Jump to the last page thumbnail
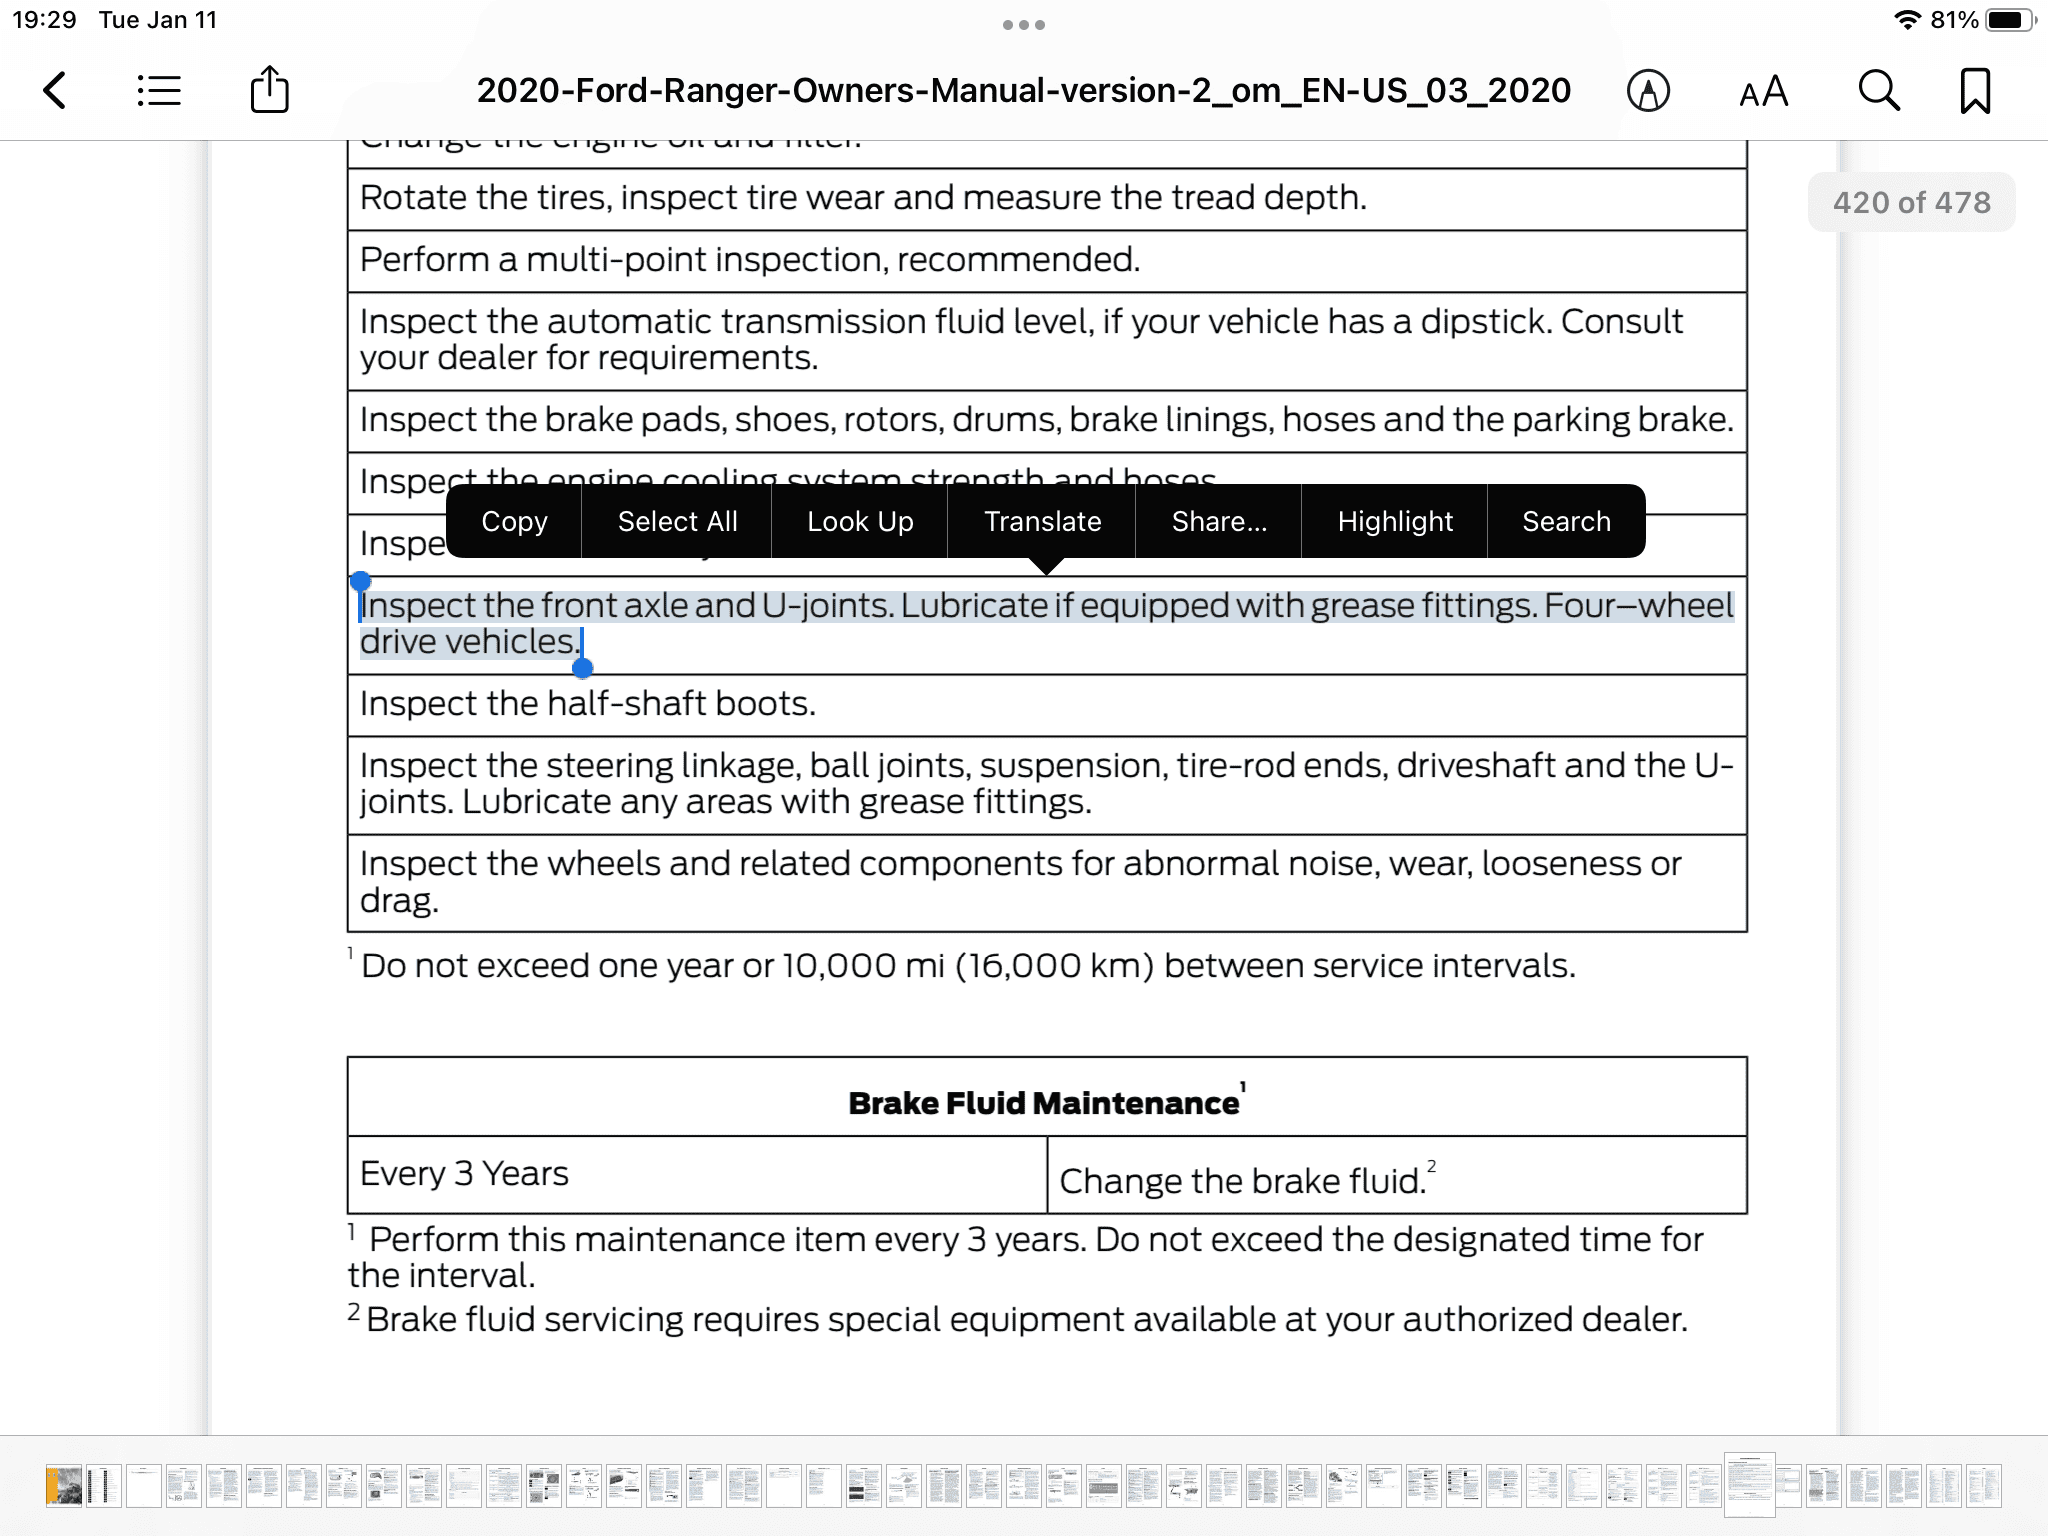The image size is (2048, 1536). point(1984,1486)
